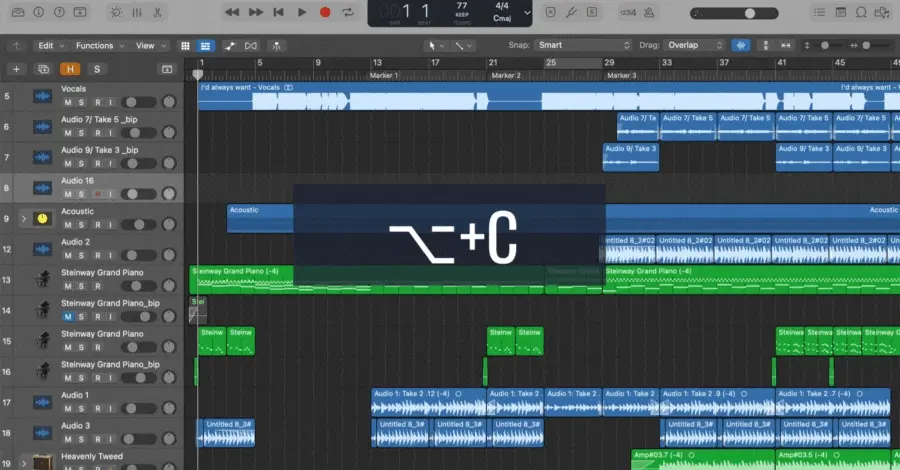Click the Marker 2 timeline marker
Screen dimensions: 900x470
(x=506, y=75)
